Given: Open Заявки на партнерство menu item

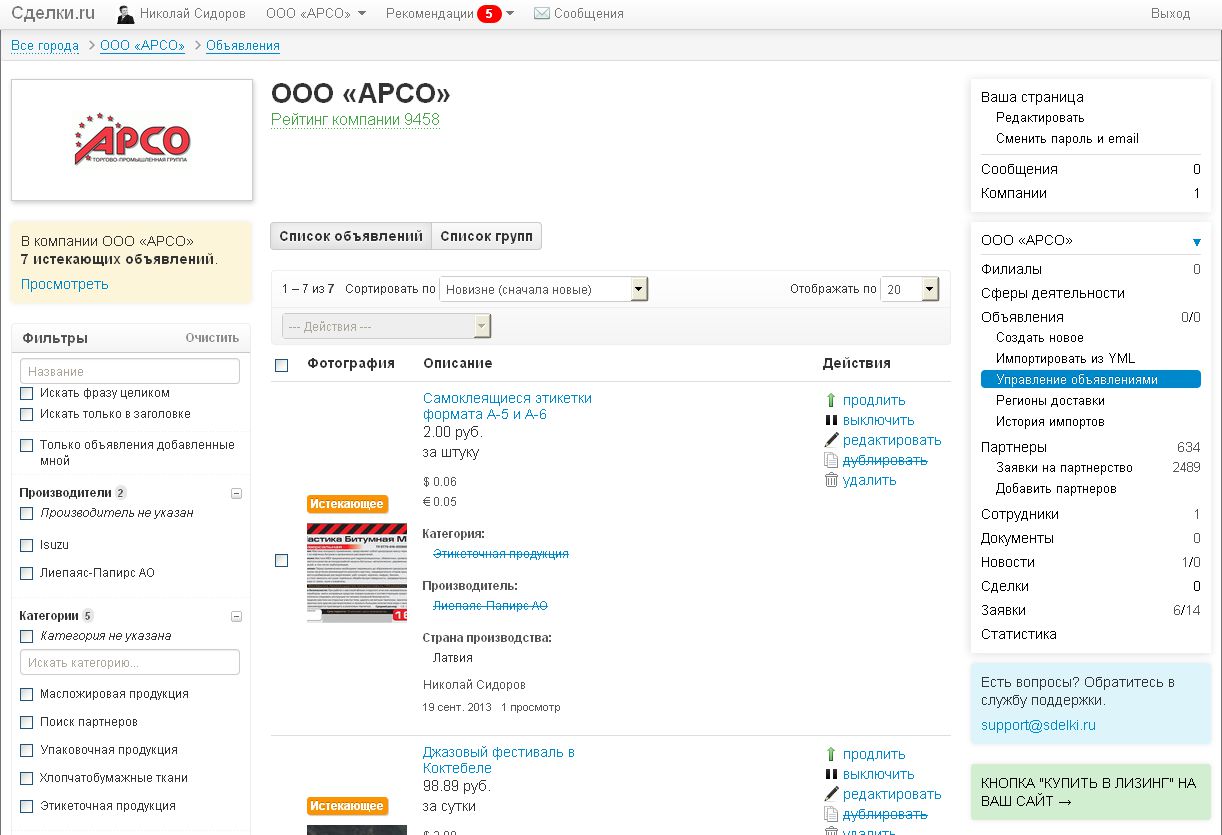Looking at the screenshot, I should (x=1064, y=468).
